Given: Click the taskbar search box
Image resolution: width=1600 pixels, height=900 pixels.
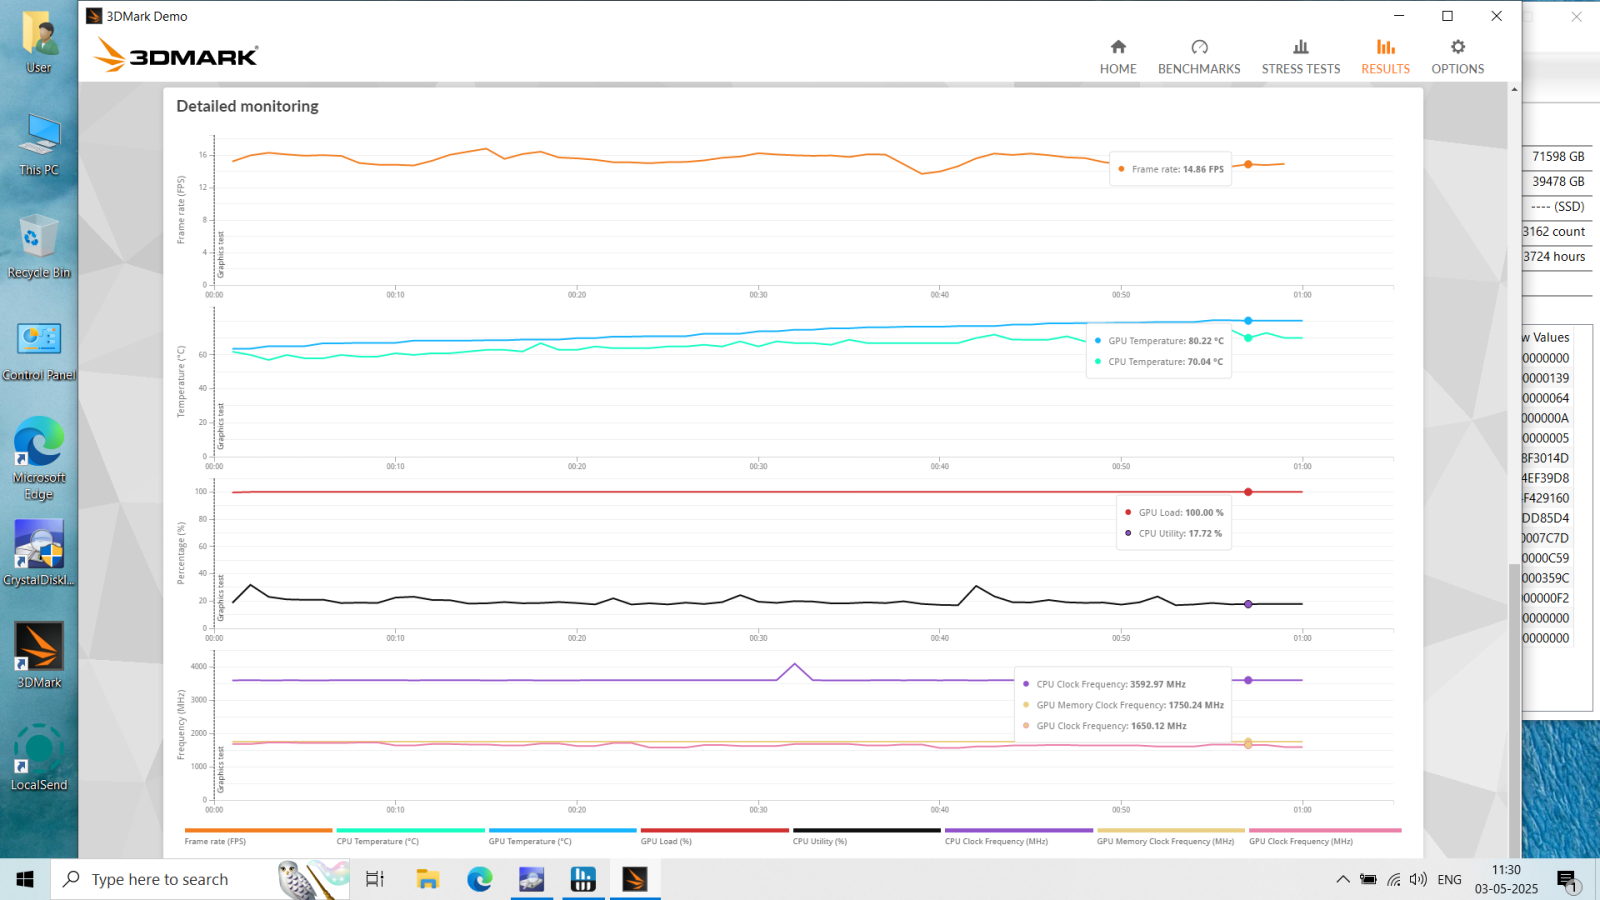Looking at the screenshot, I should [x=200, y=879].
